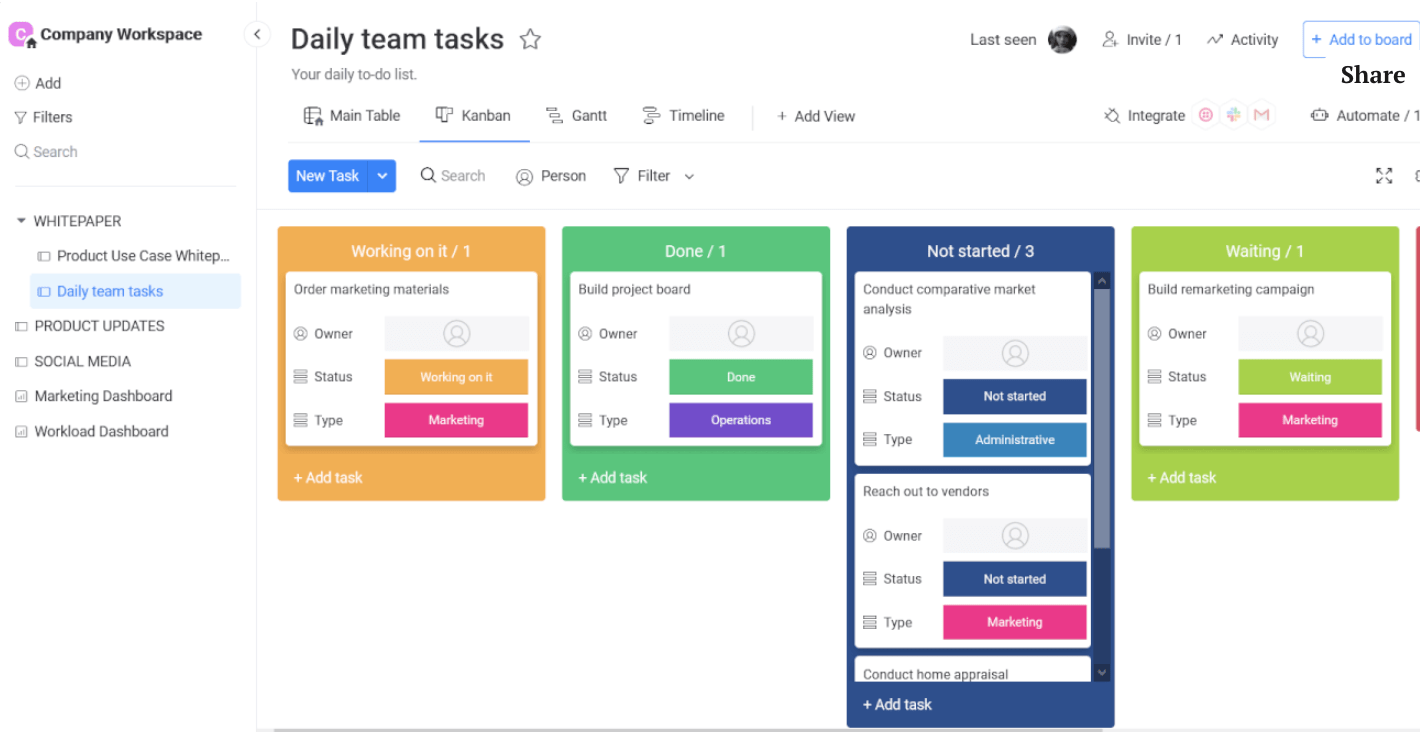1420x732 pixels.
Task: Click the Gmail integration icon
Action: coord(1261,116)
